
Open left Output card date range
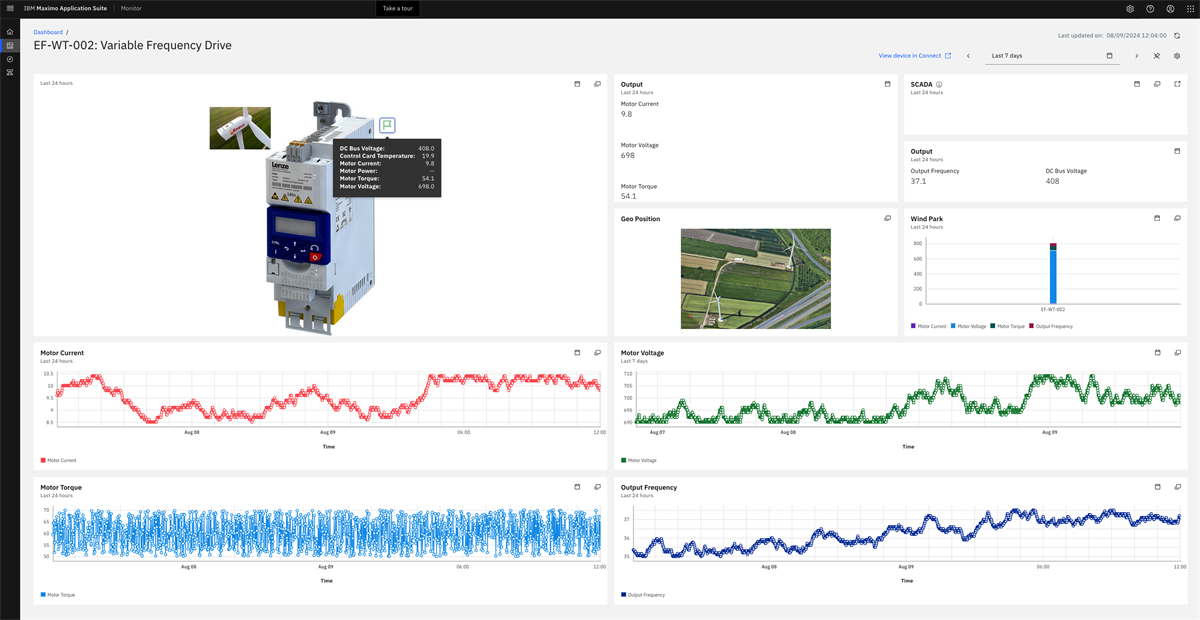(887, 84)
